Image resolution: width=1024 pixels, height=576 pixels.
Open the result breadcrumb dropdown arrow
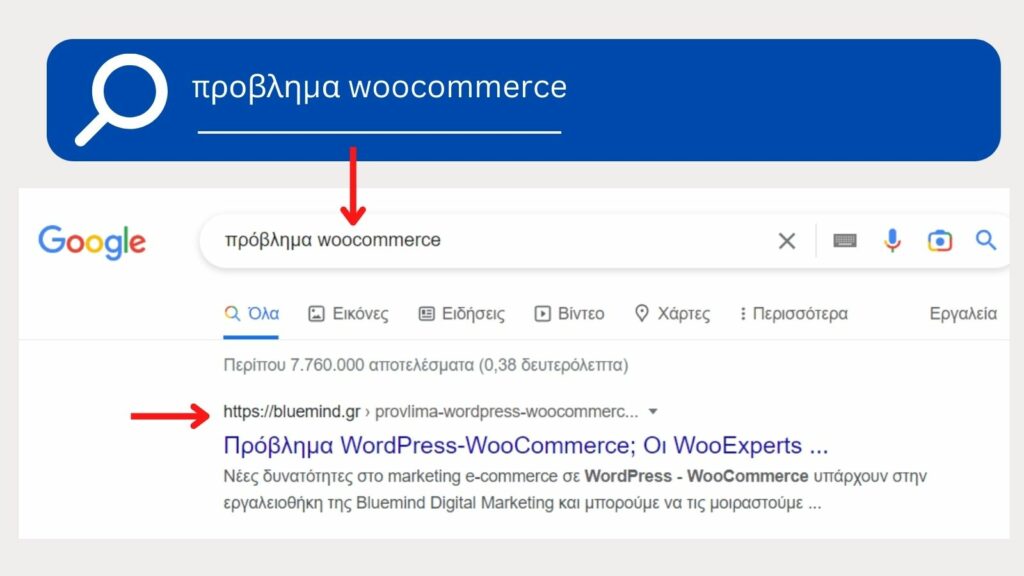pos(654,410)
